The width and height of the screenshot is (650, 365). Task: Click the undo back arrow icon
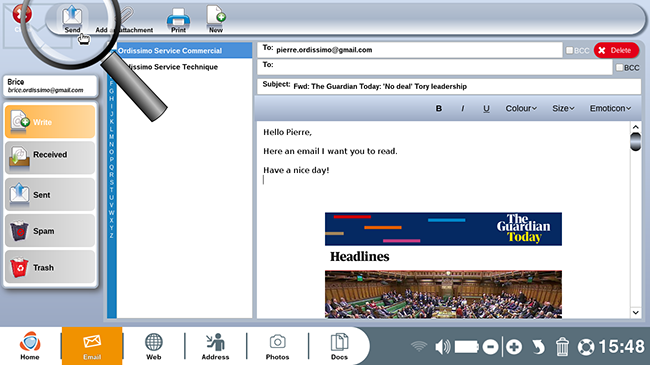click(x=538, y=347)
